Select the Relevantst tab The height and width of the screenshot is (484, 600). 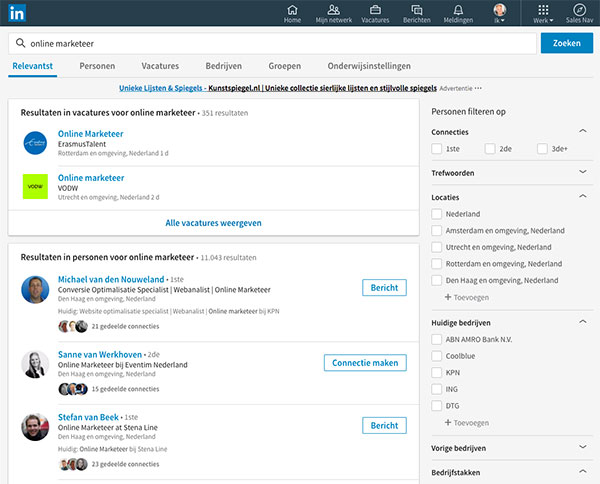point(33,66)
